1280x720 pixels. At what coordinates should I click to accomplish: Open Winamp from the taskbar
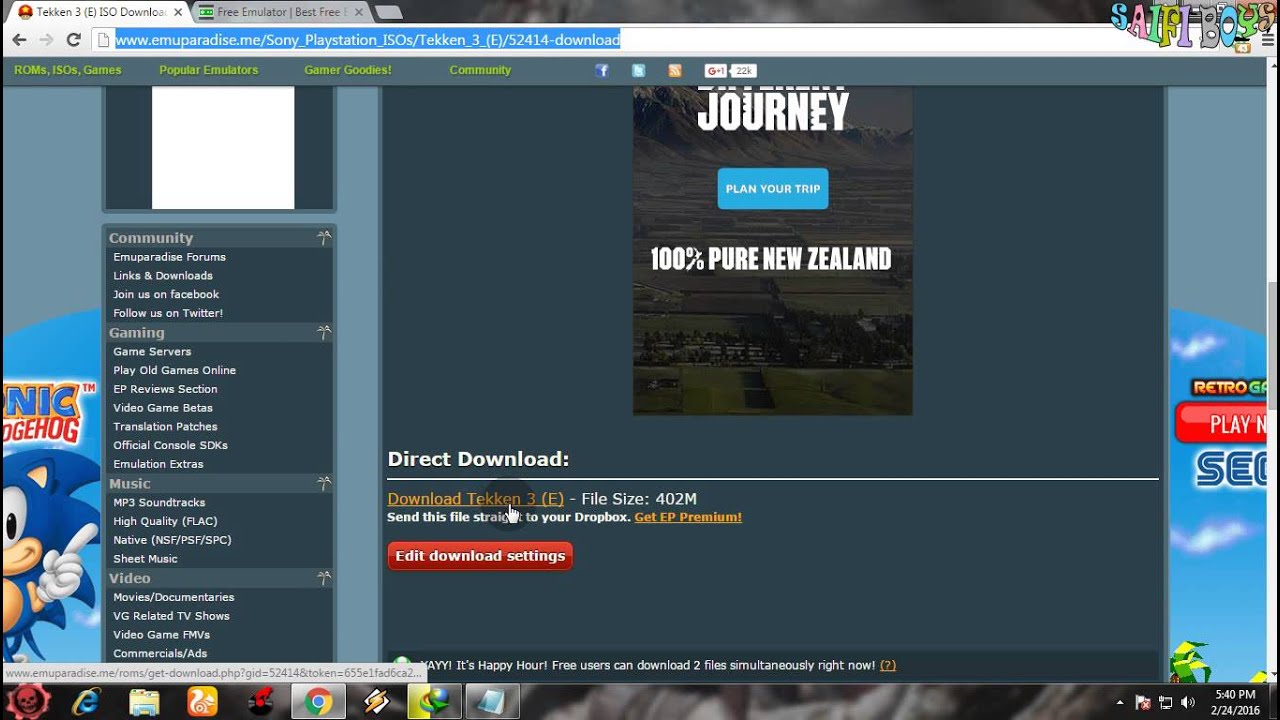click(x=377, y=702)
